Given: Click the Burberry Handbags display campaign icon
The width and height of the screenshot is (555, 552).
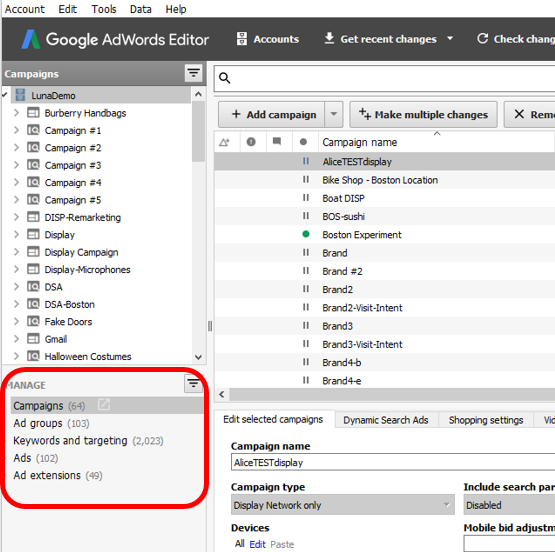Looking at the screenshot, I should point(33,113).
